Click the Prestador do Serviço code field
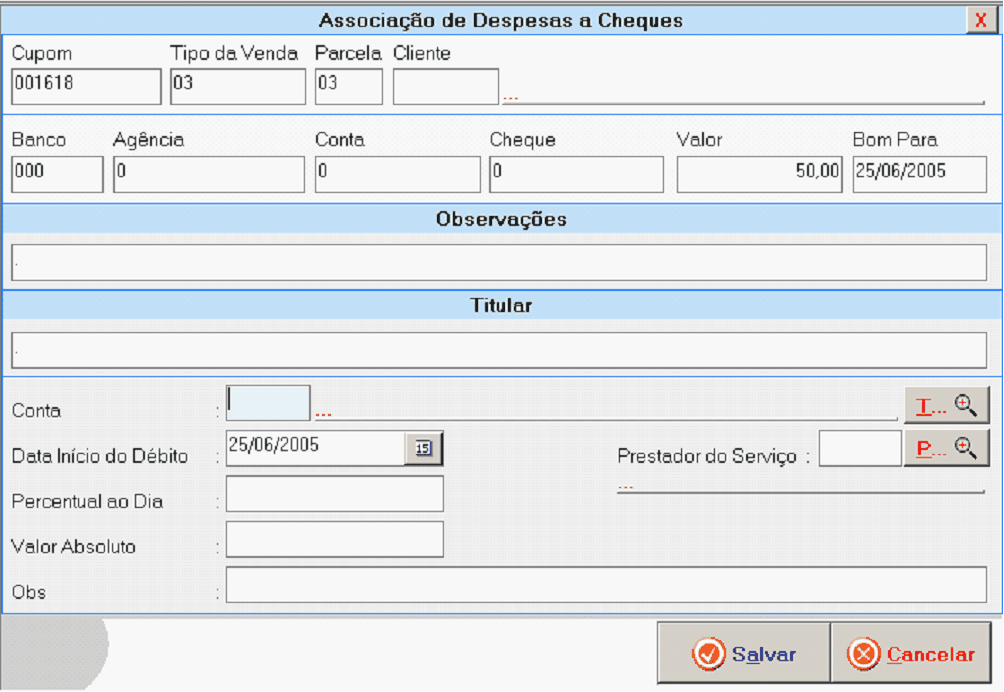 click(859, 449)
